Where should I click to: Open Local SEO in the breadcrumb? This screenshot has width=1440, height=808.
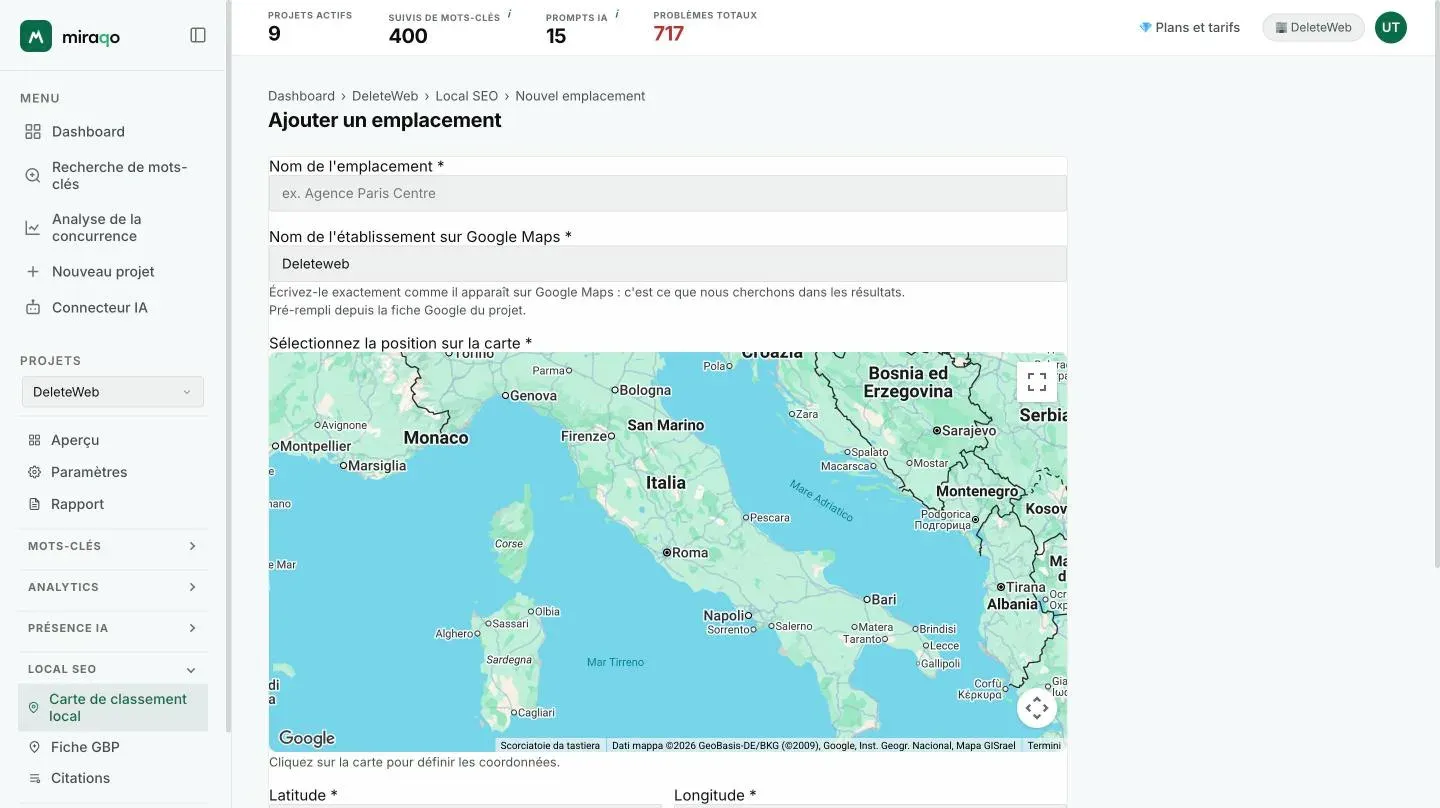[467, 96]
